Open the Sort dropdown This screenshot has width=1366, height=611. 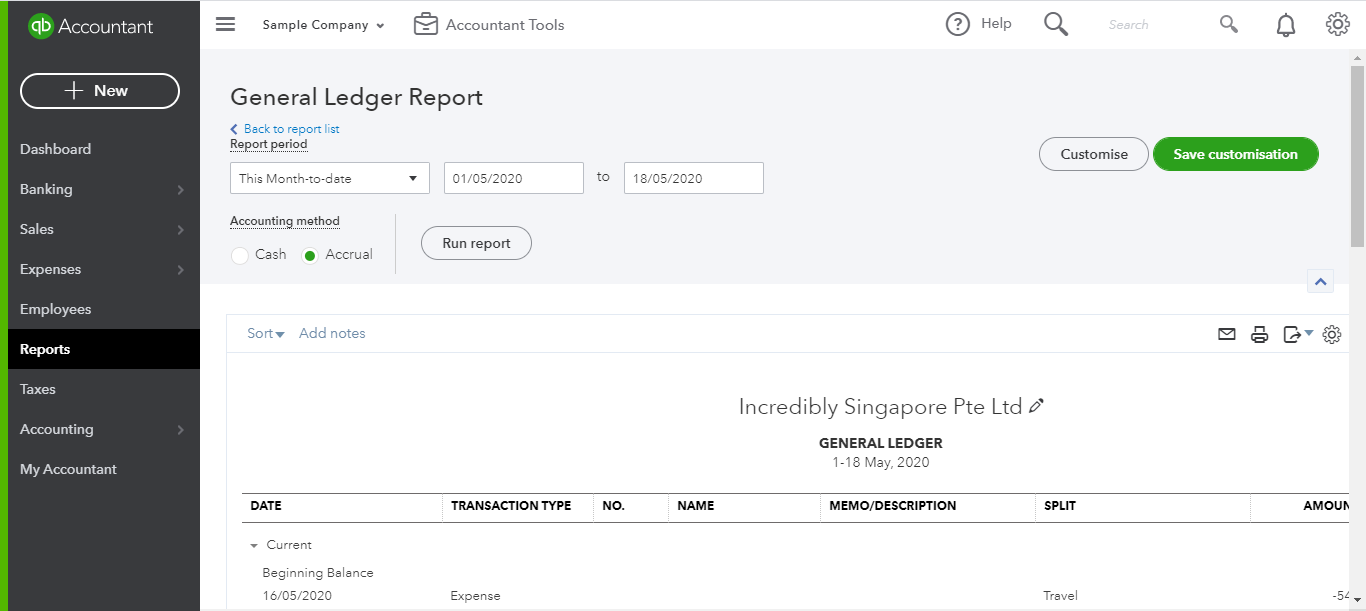[x=266, y=333]
